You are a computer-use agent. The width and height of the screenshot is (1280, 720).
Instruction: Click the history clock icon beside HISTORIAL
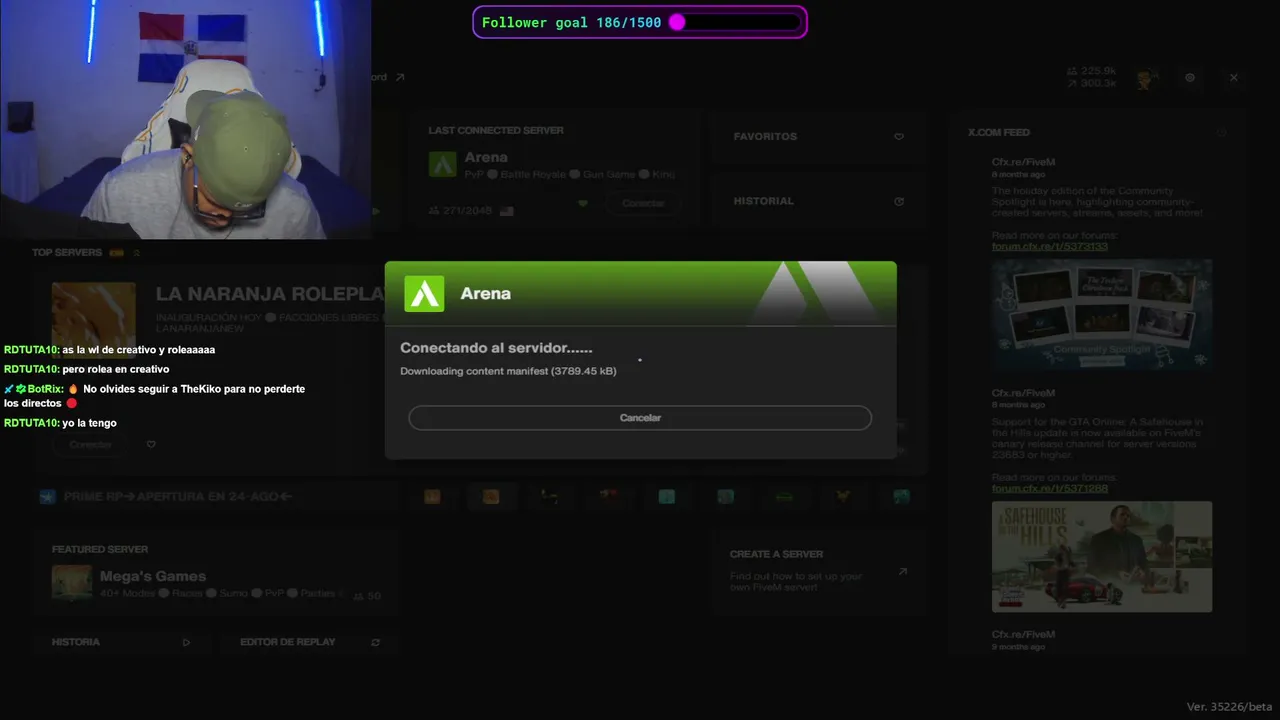coord(899,201)
